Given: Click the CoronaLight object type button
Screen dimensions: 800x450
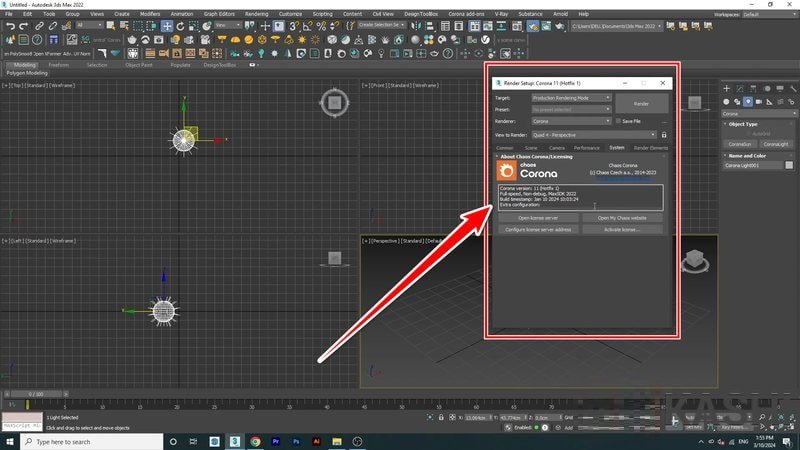Looking at the screenshot, I should coord(776,144).
